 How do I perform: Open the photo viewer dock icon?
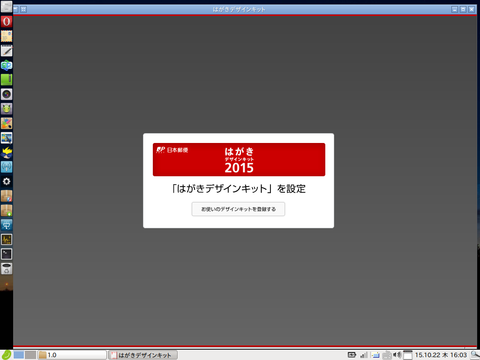pos(7,138)
